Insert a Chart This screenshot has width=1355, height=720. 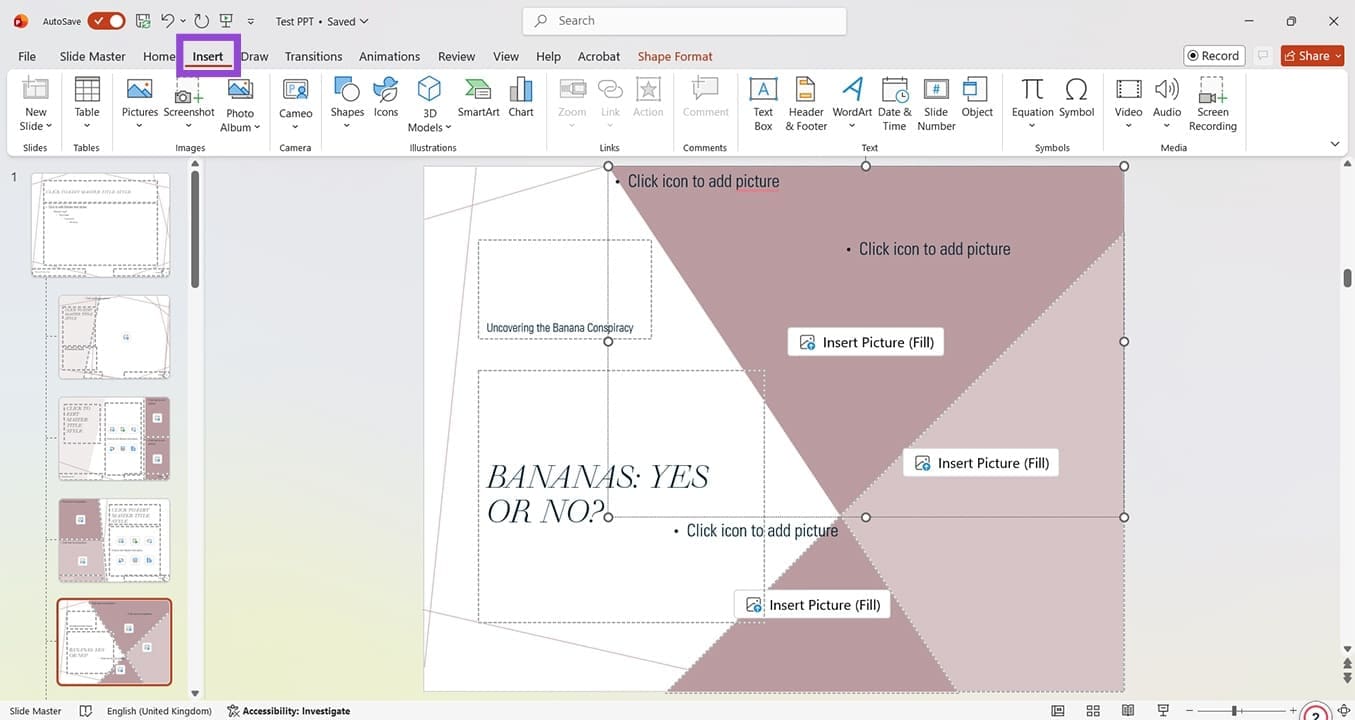pyautogui.click(x=521, y=98)
